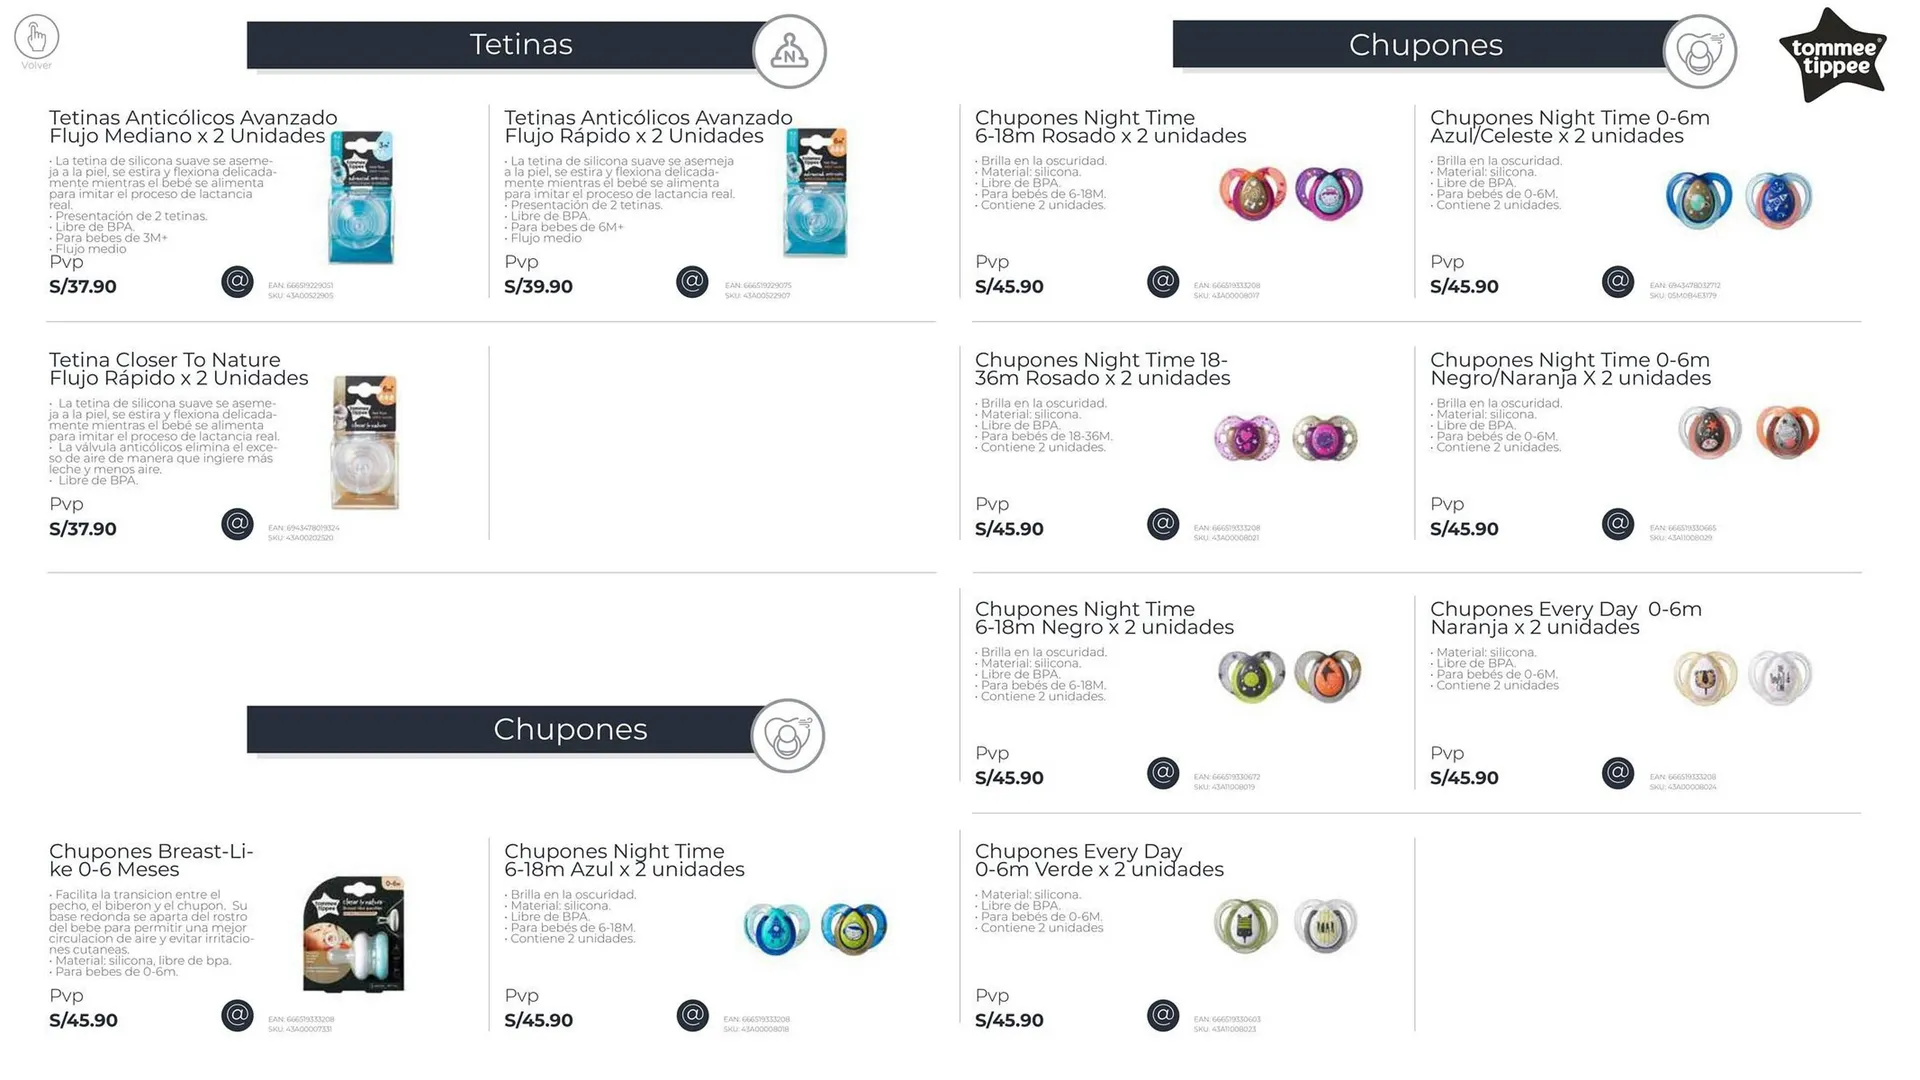The width and height of the screenshot is (1920, 1080).
Task: Click @ icon for Chupones Breast-Like 0-6 Meses
Action: point(237,1016)
